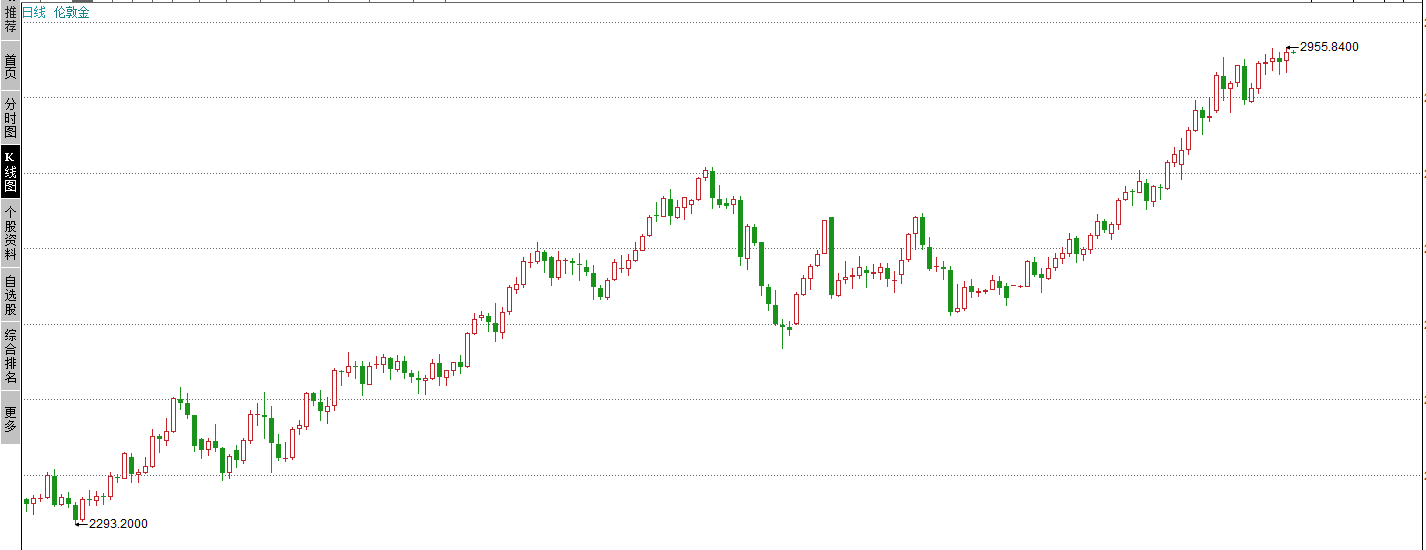1426x550 pixels.
Task: Click the 日线 period label
Action: pyautogui.click(x=34, y=12)
